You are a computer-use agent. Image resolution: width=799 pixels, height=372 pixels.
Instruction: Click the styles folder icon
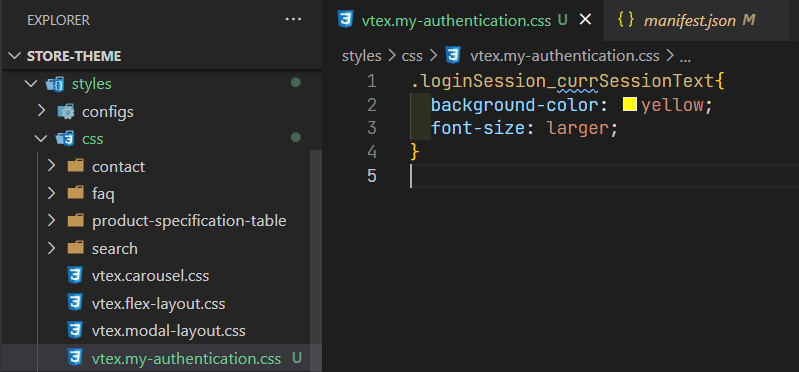pyautogui.click(x=55, y=84)
